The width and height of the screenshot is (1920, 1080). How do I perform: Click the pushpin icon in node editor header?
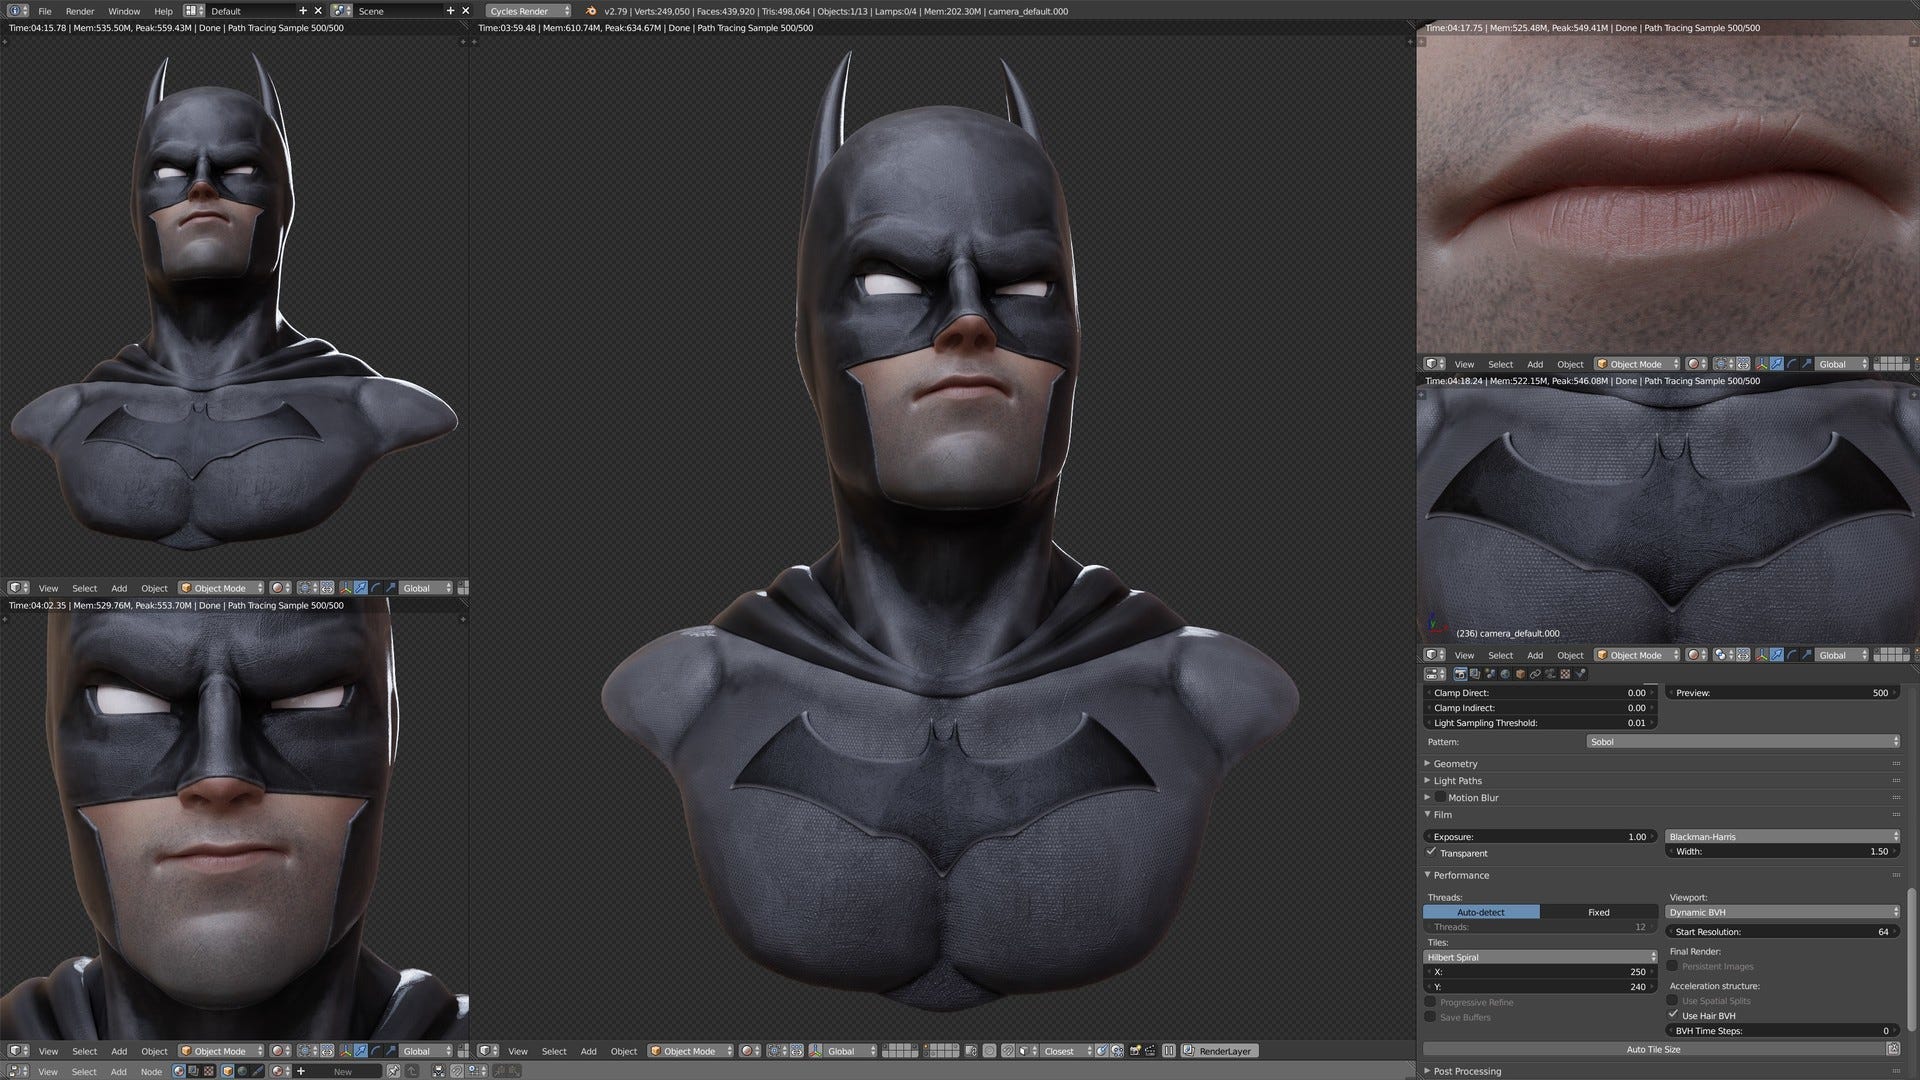coord(393,1071)
